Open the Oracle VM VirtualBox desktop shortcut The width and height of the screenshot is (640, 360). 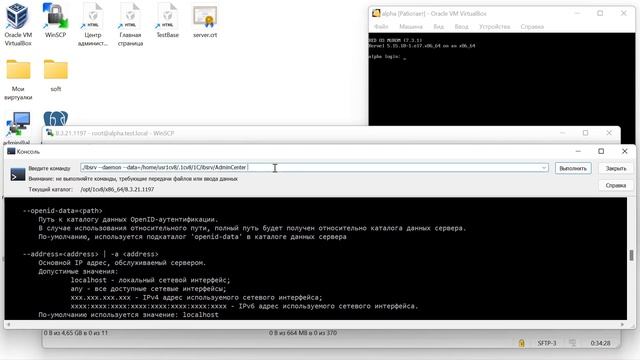click(x=18, y=24)
